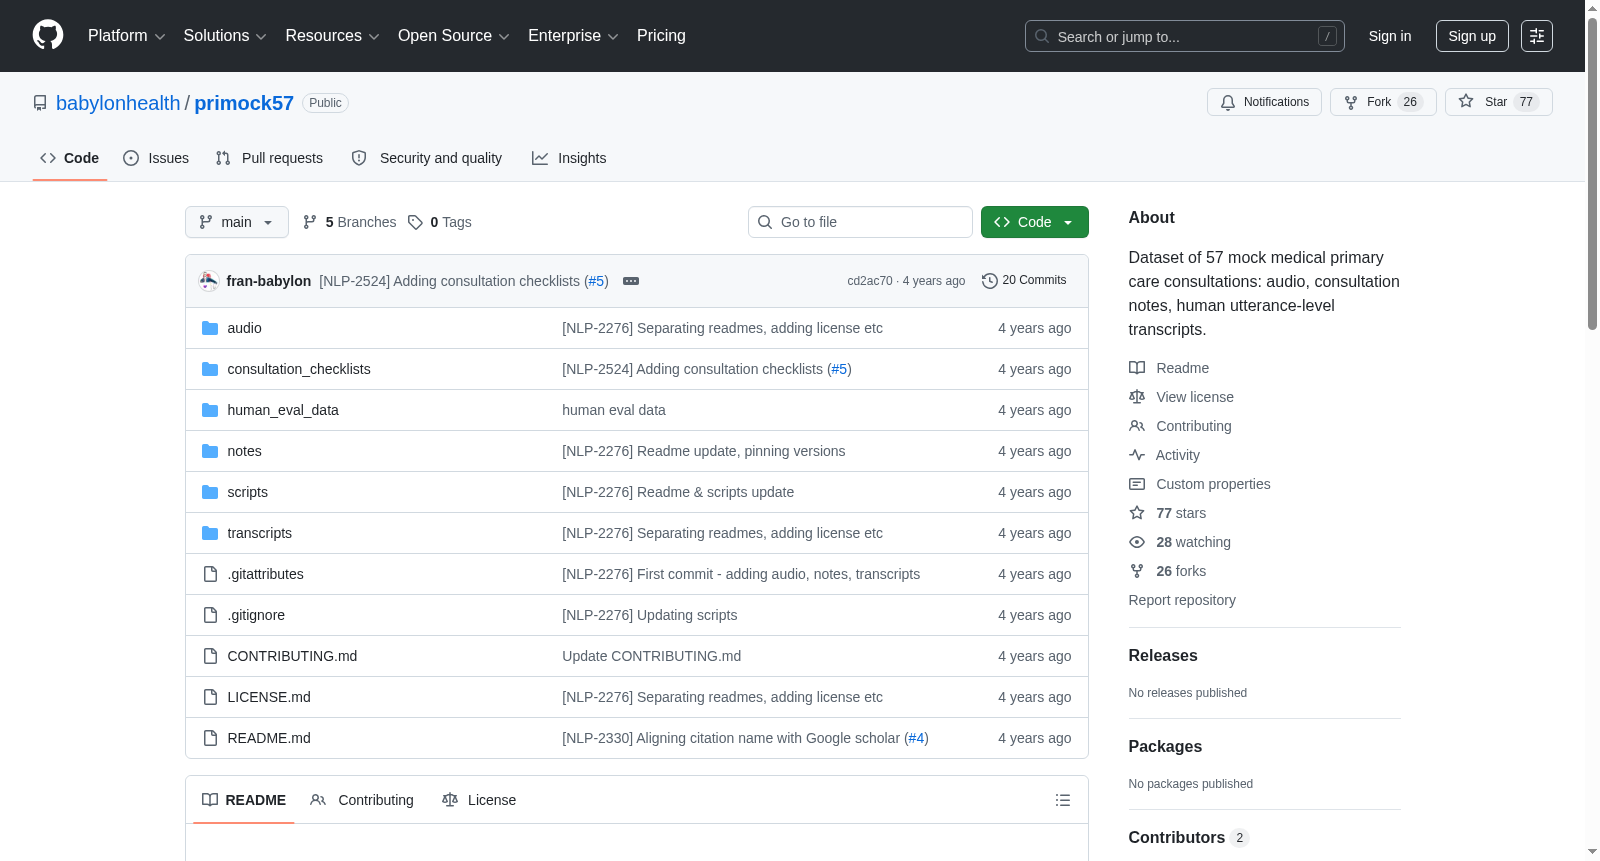Click the repository icon before babylonhealth
This screenshot has width=1600, height=861.
pyautogui.click(x=40, y=103)
